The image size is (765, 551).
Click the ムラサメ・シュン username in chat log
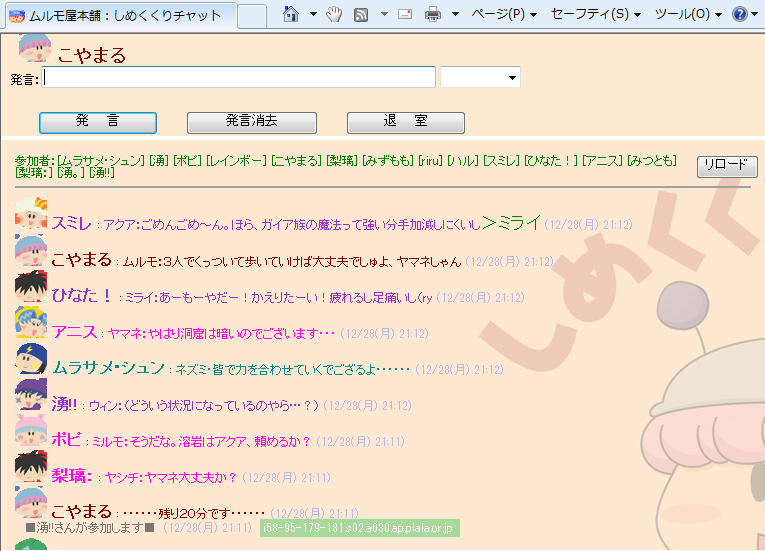108,368
